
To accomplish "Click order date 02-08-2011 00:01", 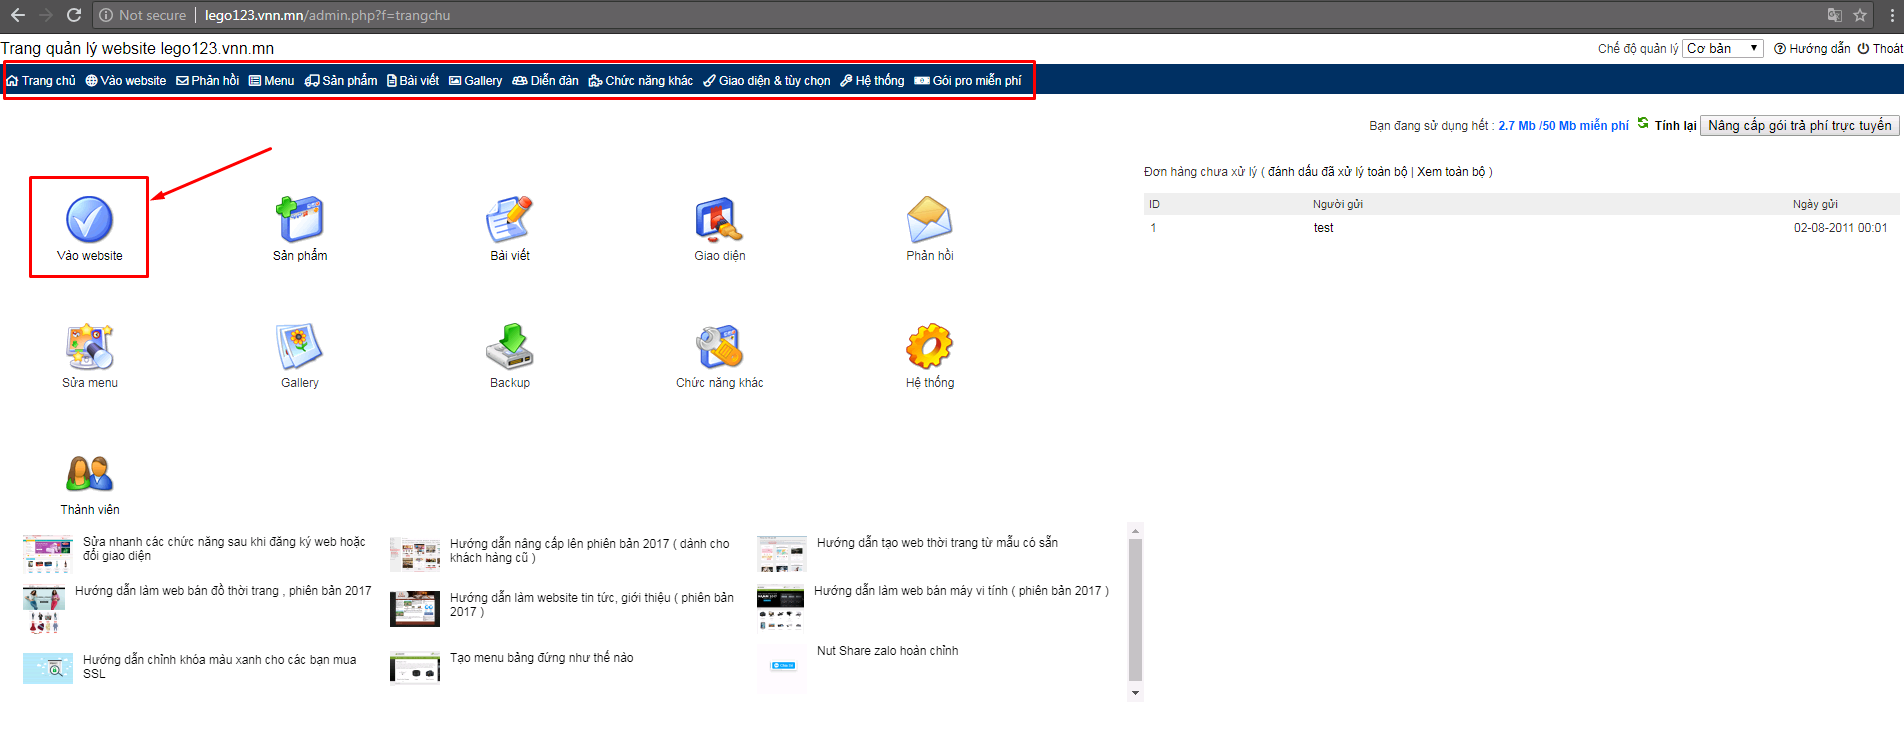I will (x=1840, y=227).
